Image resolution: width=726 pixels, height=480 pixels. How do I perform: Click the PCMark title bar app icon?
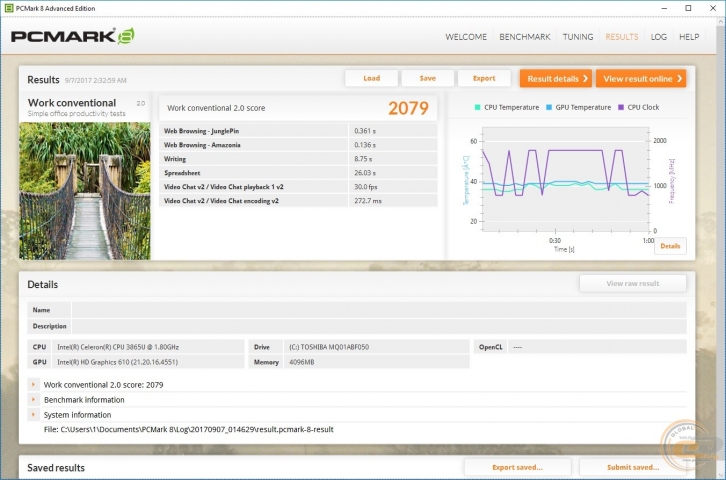[x=8, y=8]
